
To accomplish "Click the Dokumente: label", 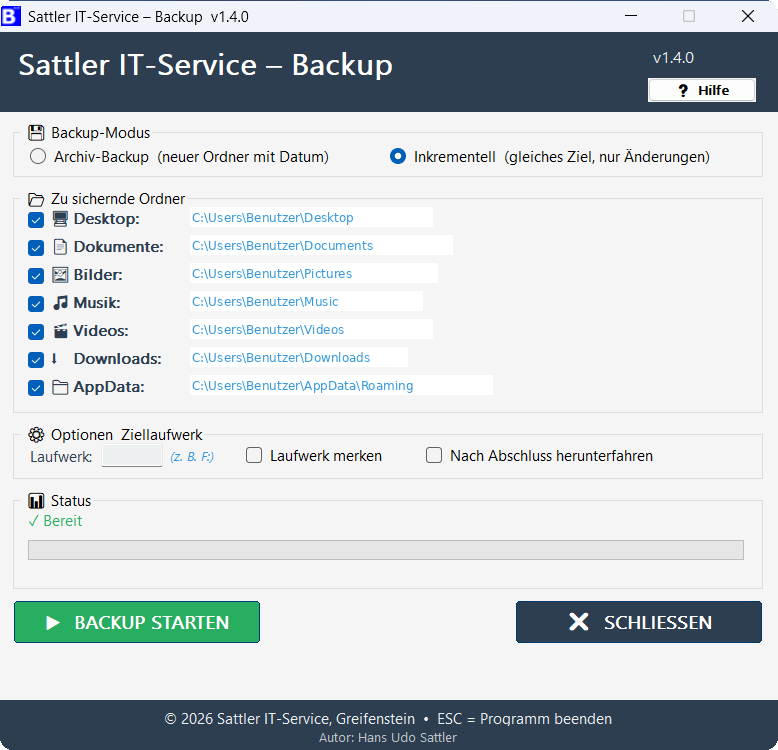I will pyautogui.click(x=119, y=247).
